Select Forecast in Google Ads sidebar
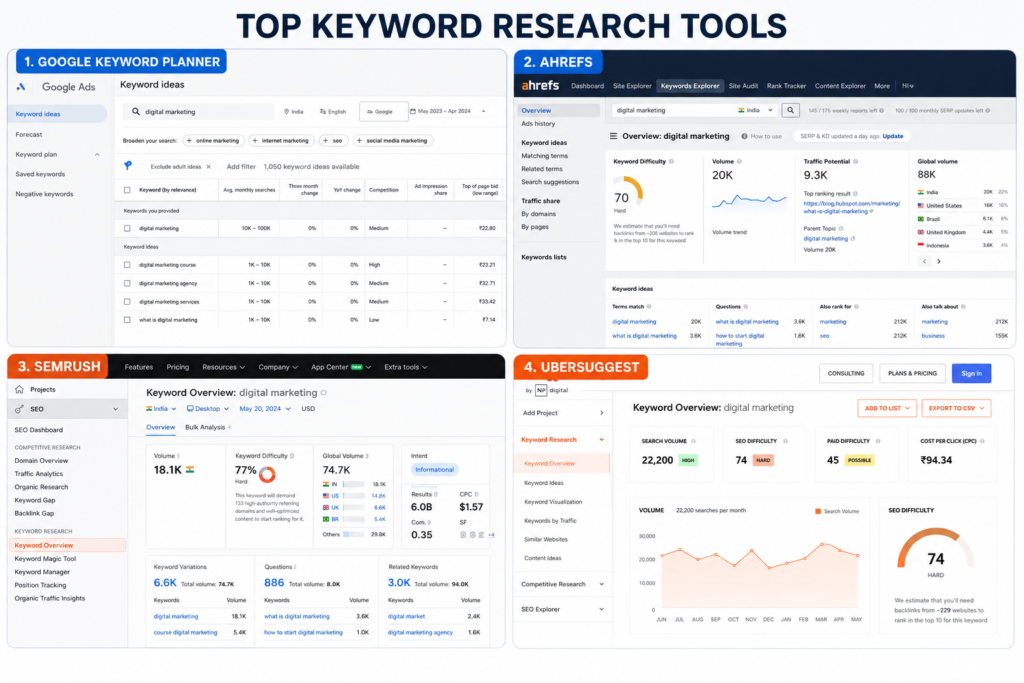The width and height of the screenshot is (1024, 683). click(29, 135)
